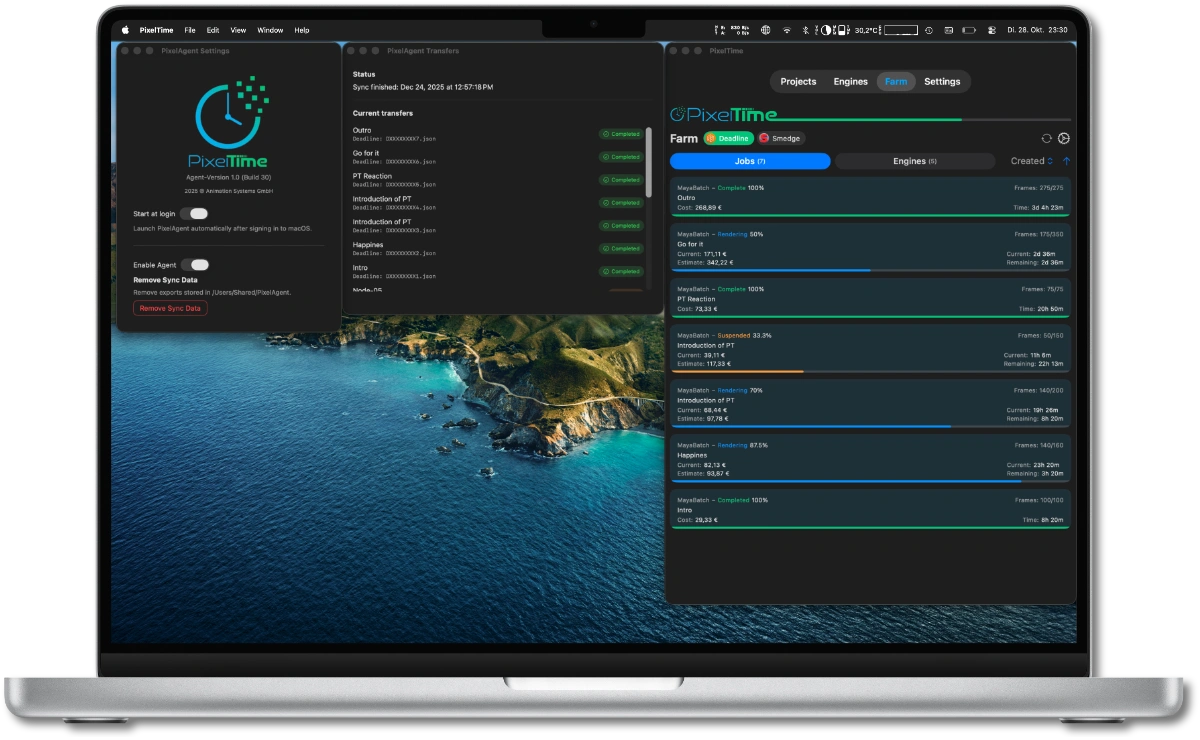Select the Deadline farm manager chip
Viewport: 1200px width, 740px height.
pos(728,138)
